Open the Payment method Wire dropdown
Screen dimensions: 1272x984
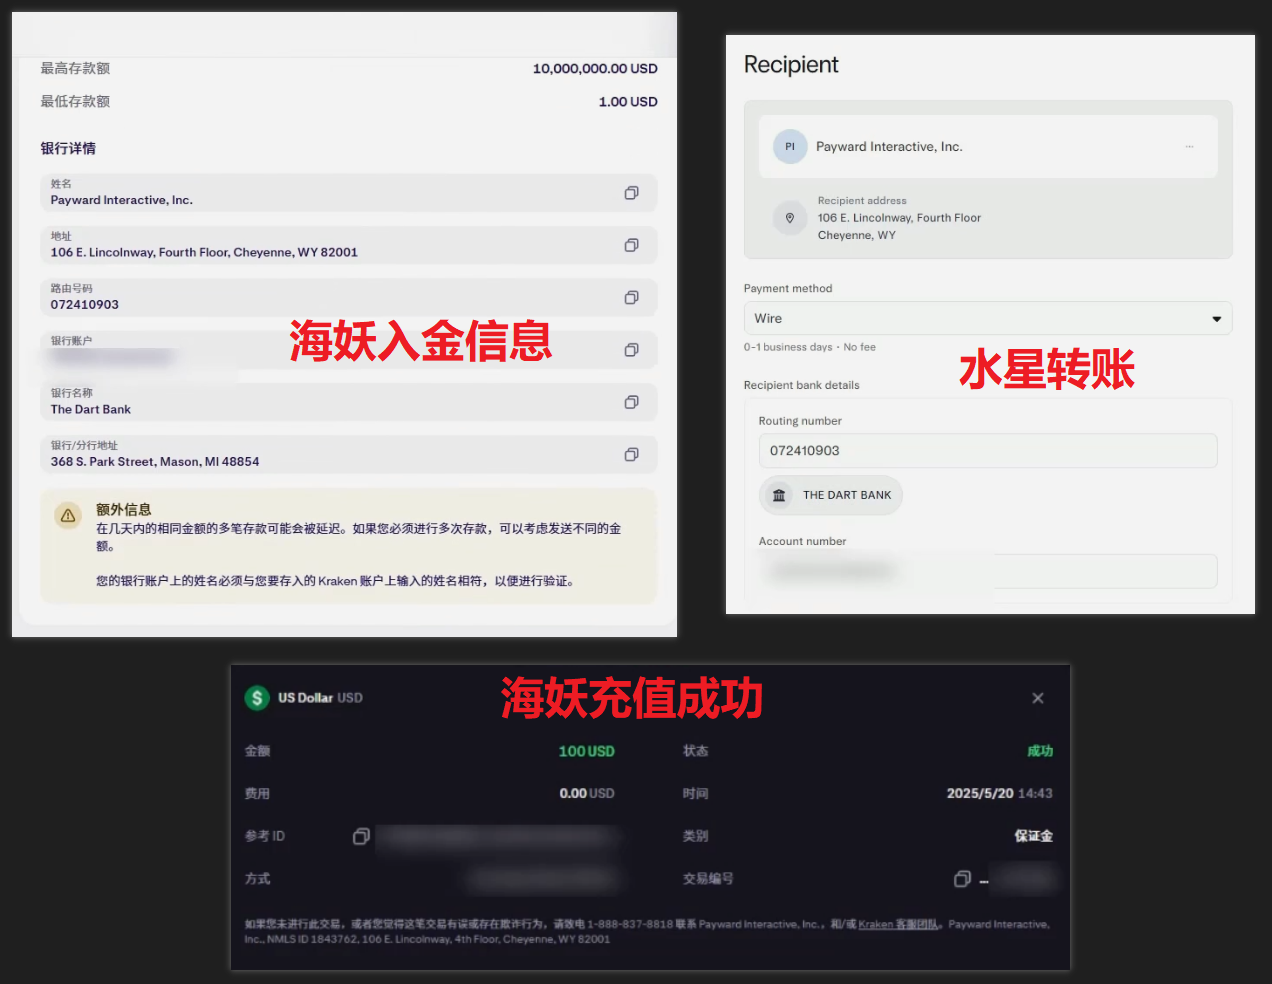[x=988, y=318]
